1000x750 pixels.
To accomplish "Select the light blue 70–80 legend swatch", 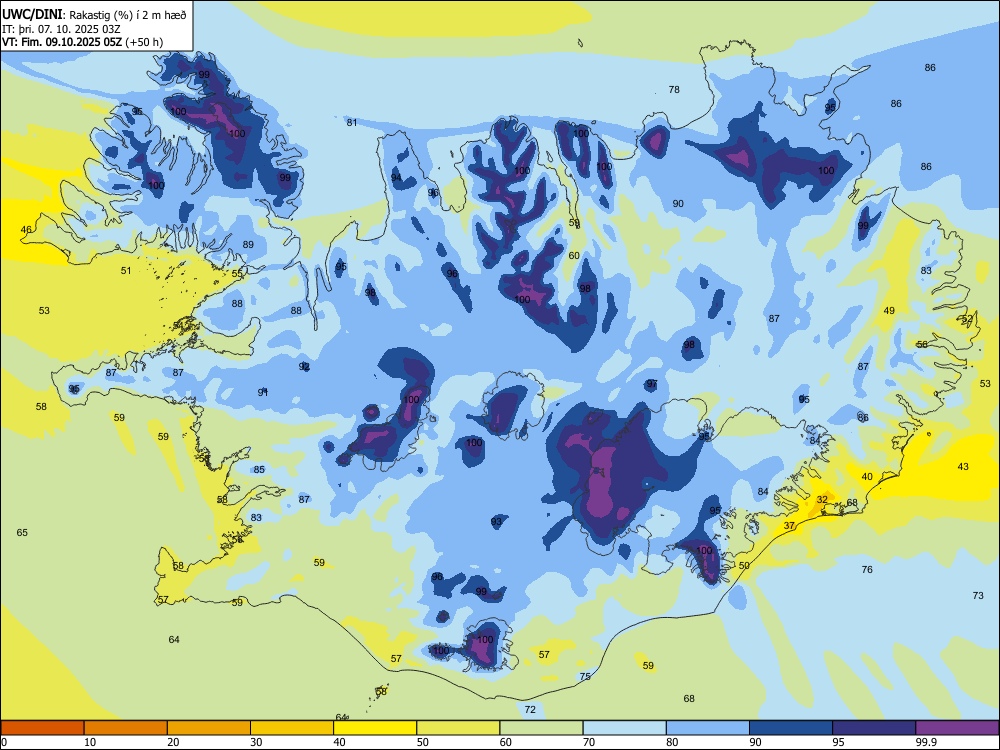I will click(624, 728).
